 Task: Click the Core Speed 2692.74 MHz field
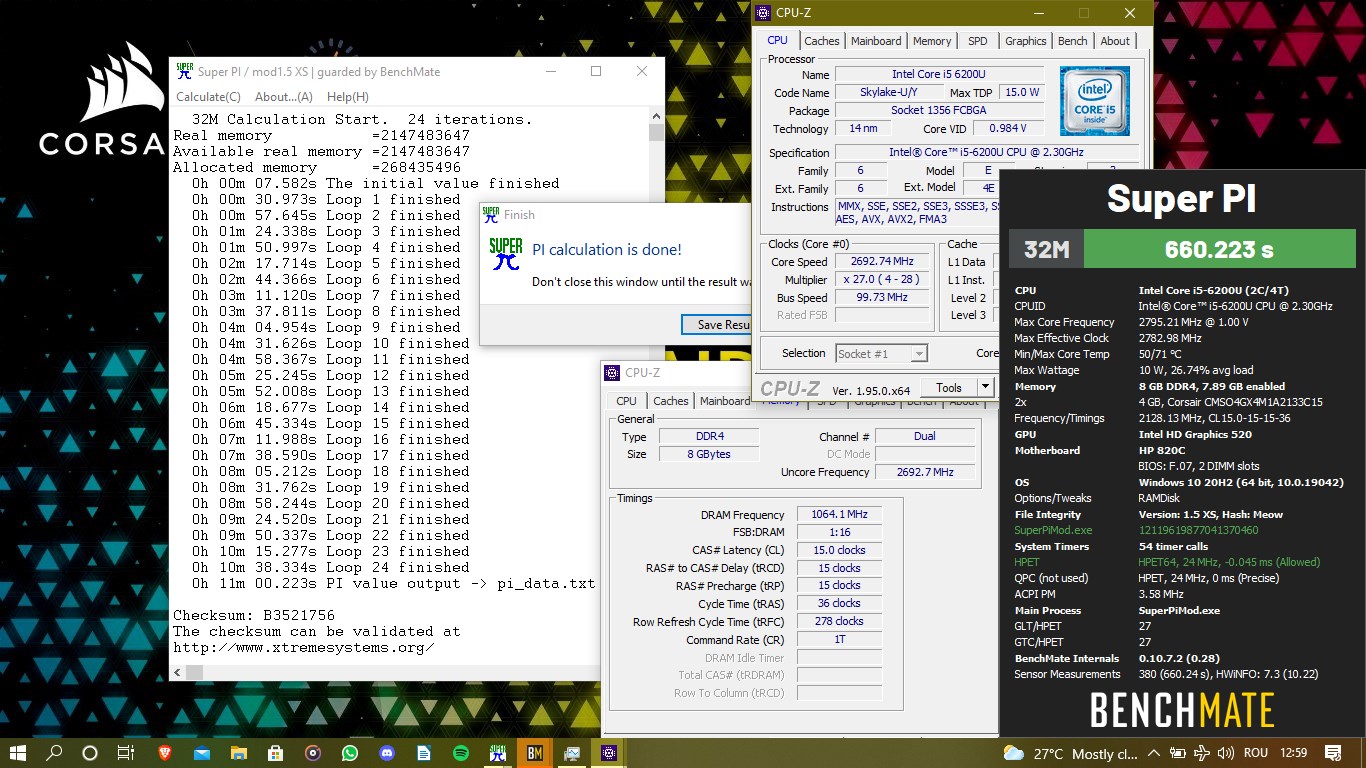coord(882,262)
